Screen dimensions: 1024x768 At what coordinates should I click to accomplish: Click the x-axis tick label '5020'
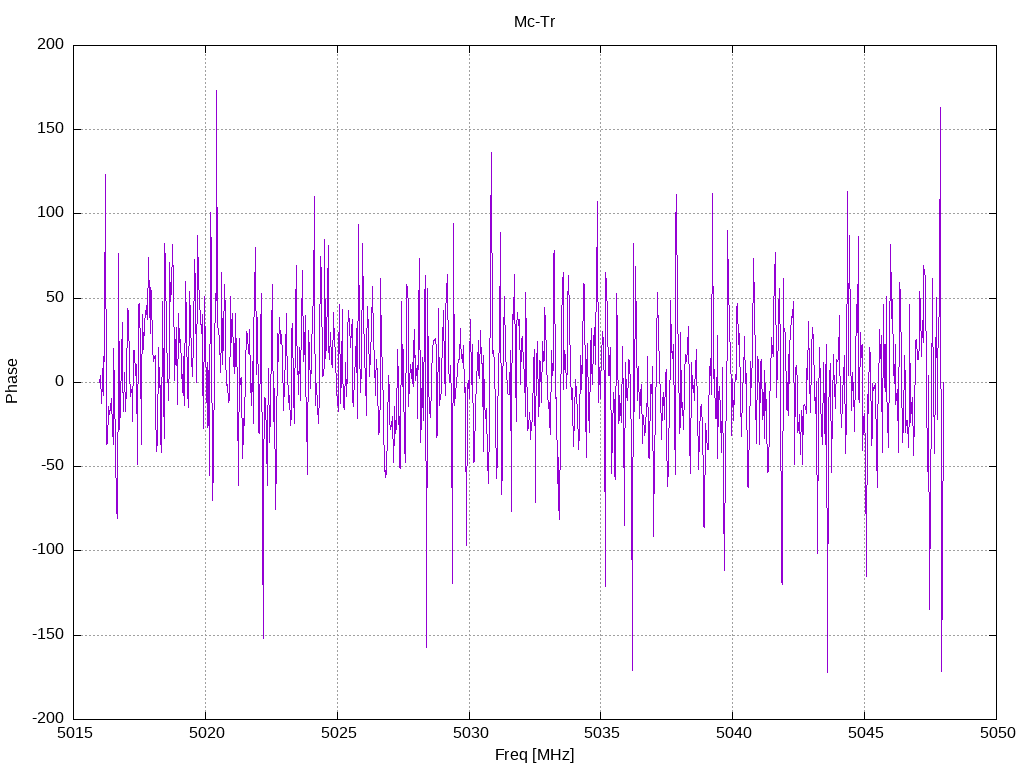pyautogui.click(x=206, y=733)
